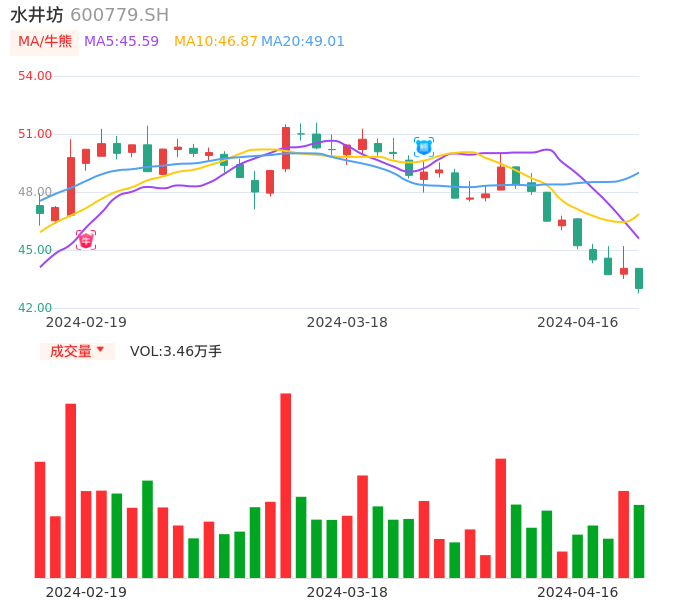This screenshot has width=686, height=606.
Task: Click the 48.00 price axis label
Action: (x=35, y=192)
